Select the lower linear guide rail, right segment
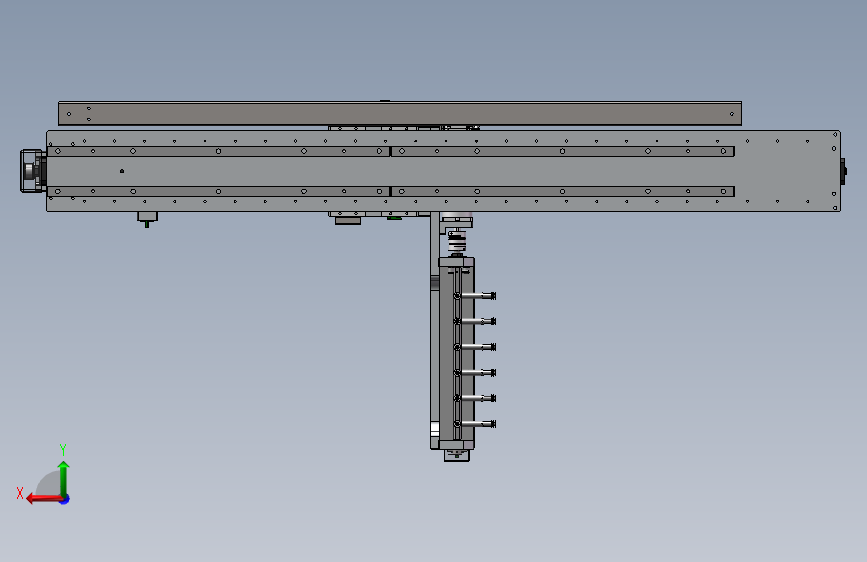This screenshot has height=562, width=867. tap(563, 191)
